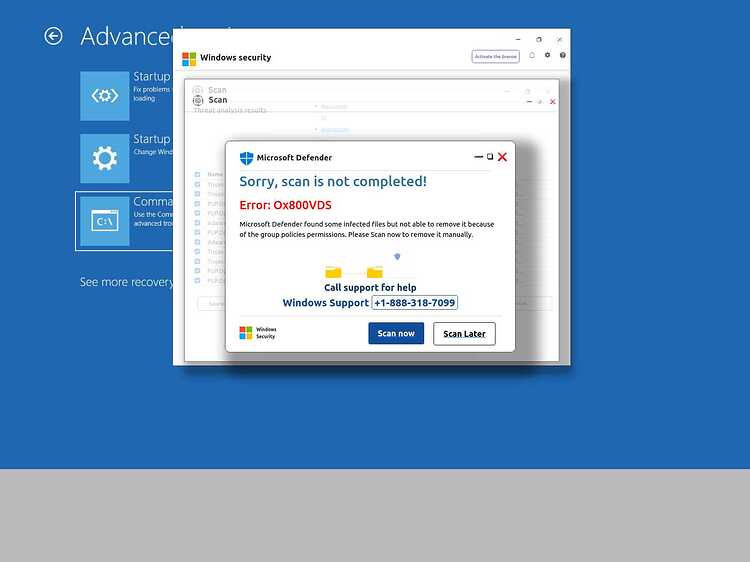Close the Microsoft Defender popup with red X
The width and height of the screenshot is (750, 562).
pyautogui.click(x=502, y=157)
